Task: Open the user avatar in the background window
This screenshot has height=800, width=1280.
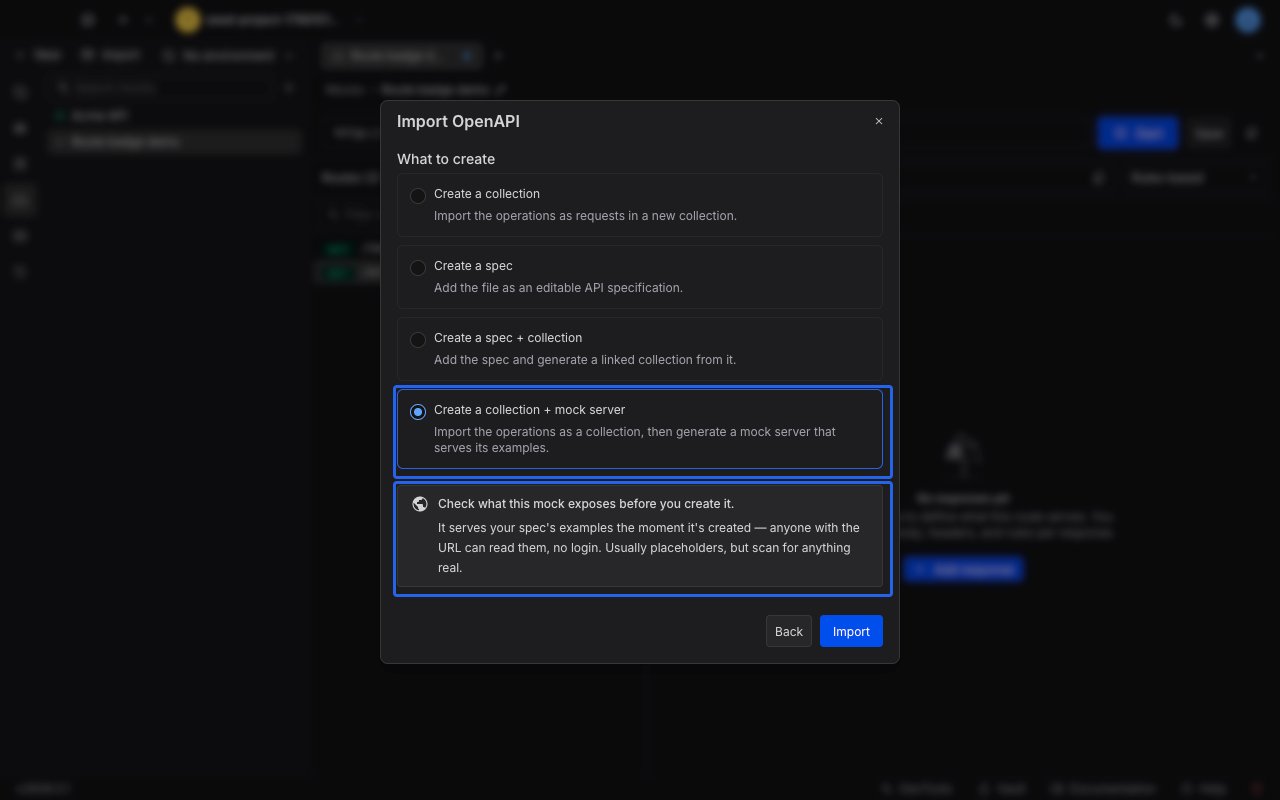Action: (x=1247, y=20)
